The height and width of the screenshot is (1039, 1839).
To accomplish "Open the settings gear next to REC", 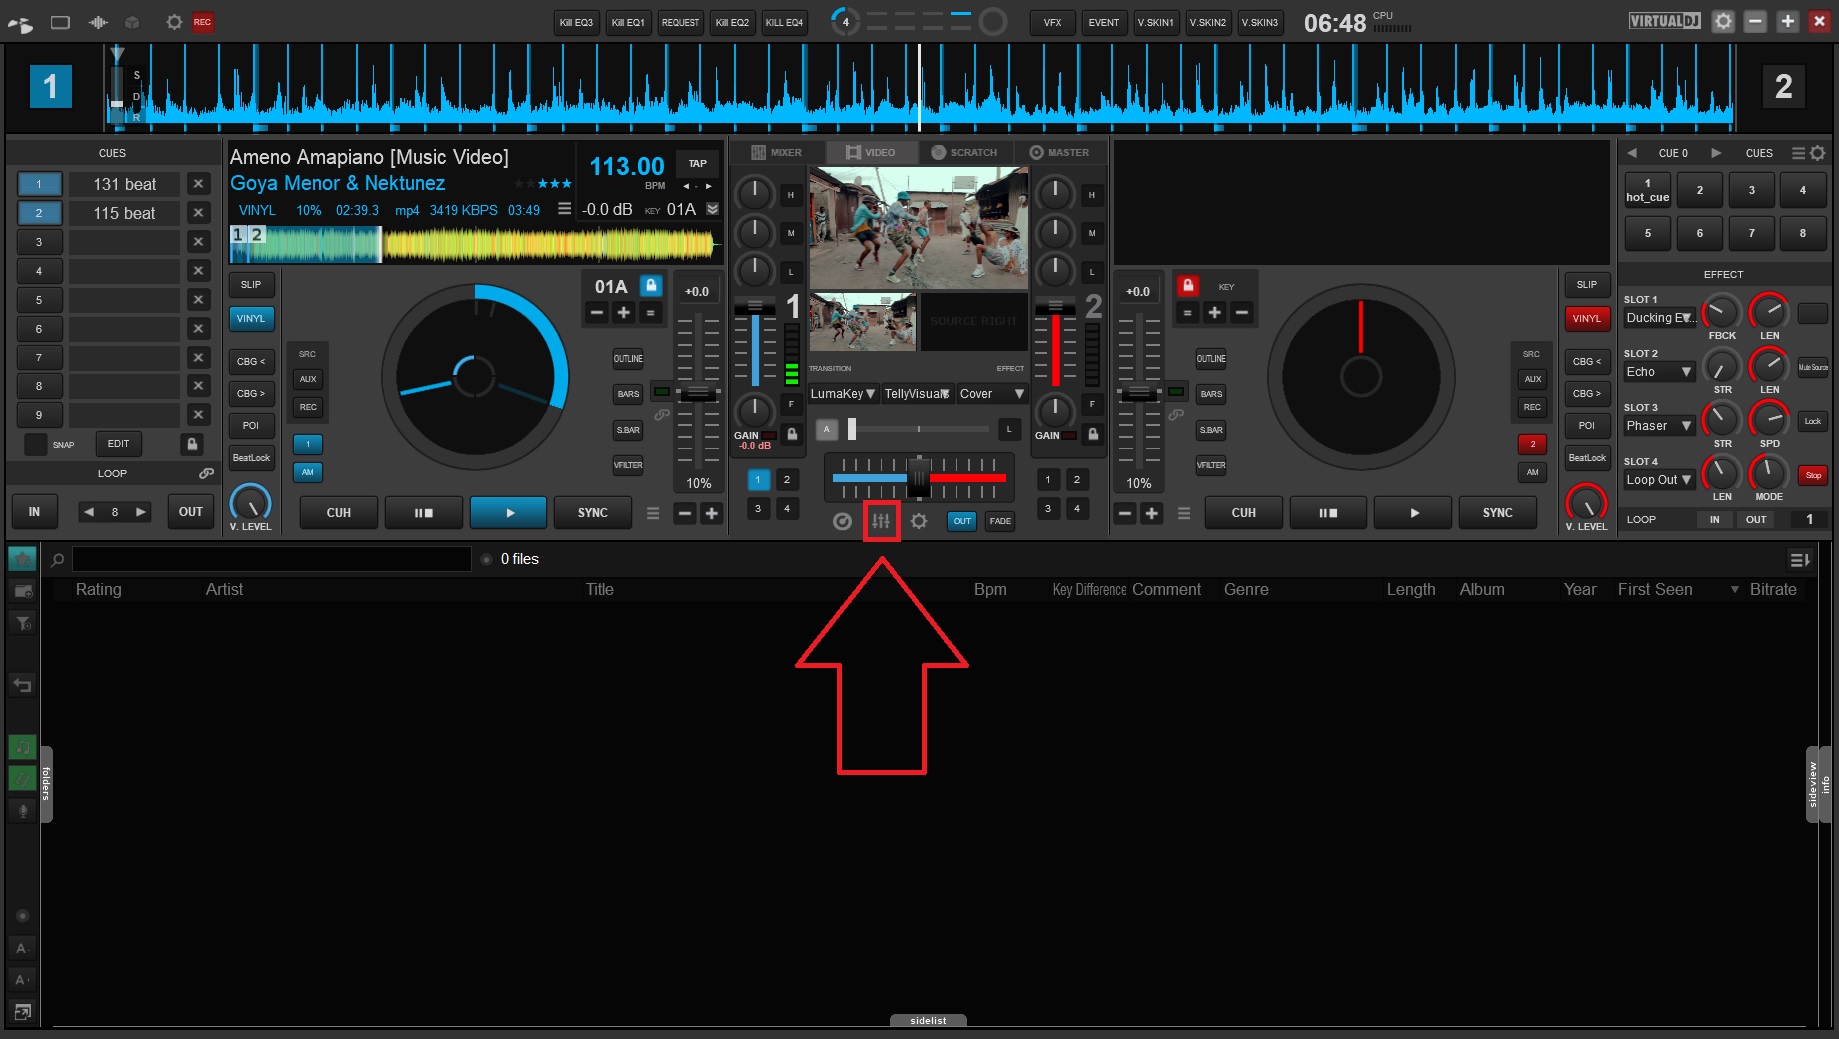I will click(x=174, y=22).
